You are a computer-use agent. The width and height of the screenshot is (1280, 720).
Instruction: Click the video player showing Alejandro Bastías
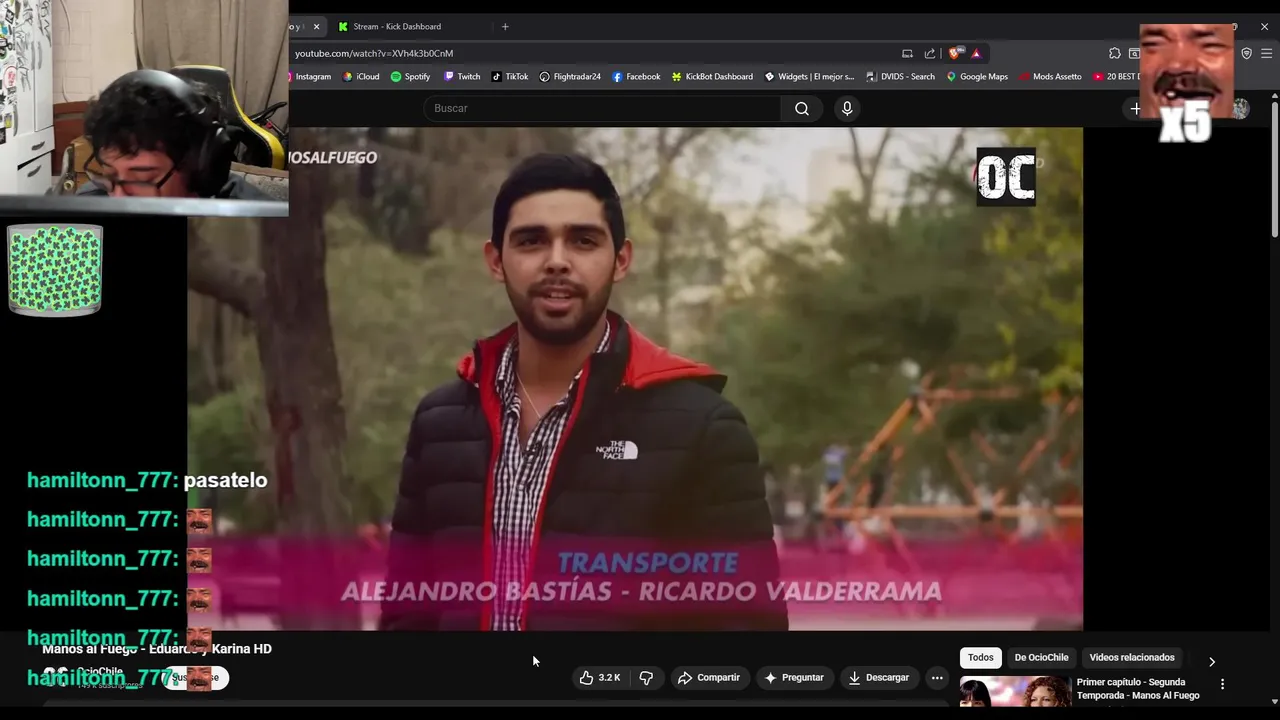pos(635,378)
